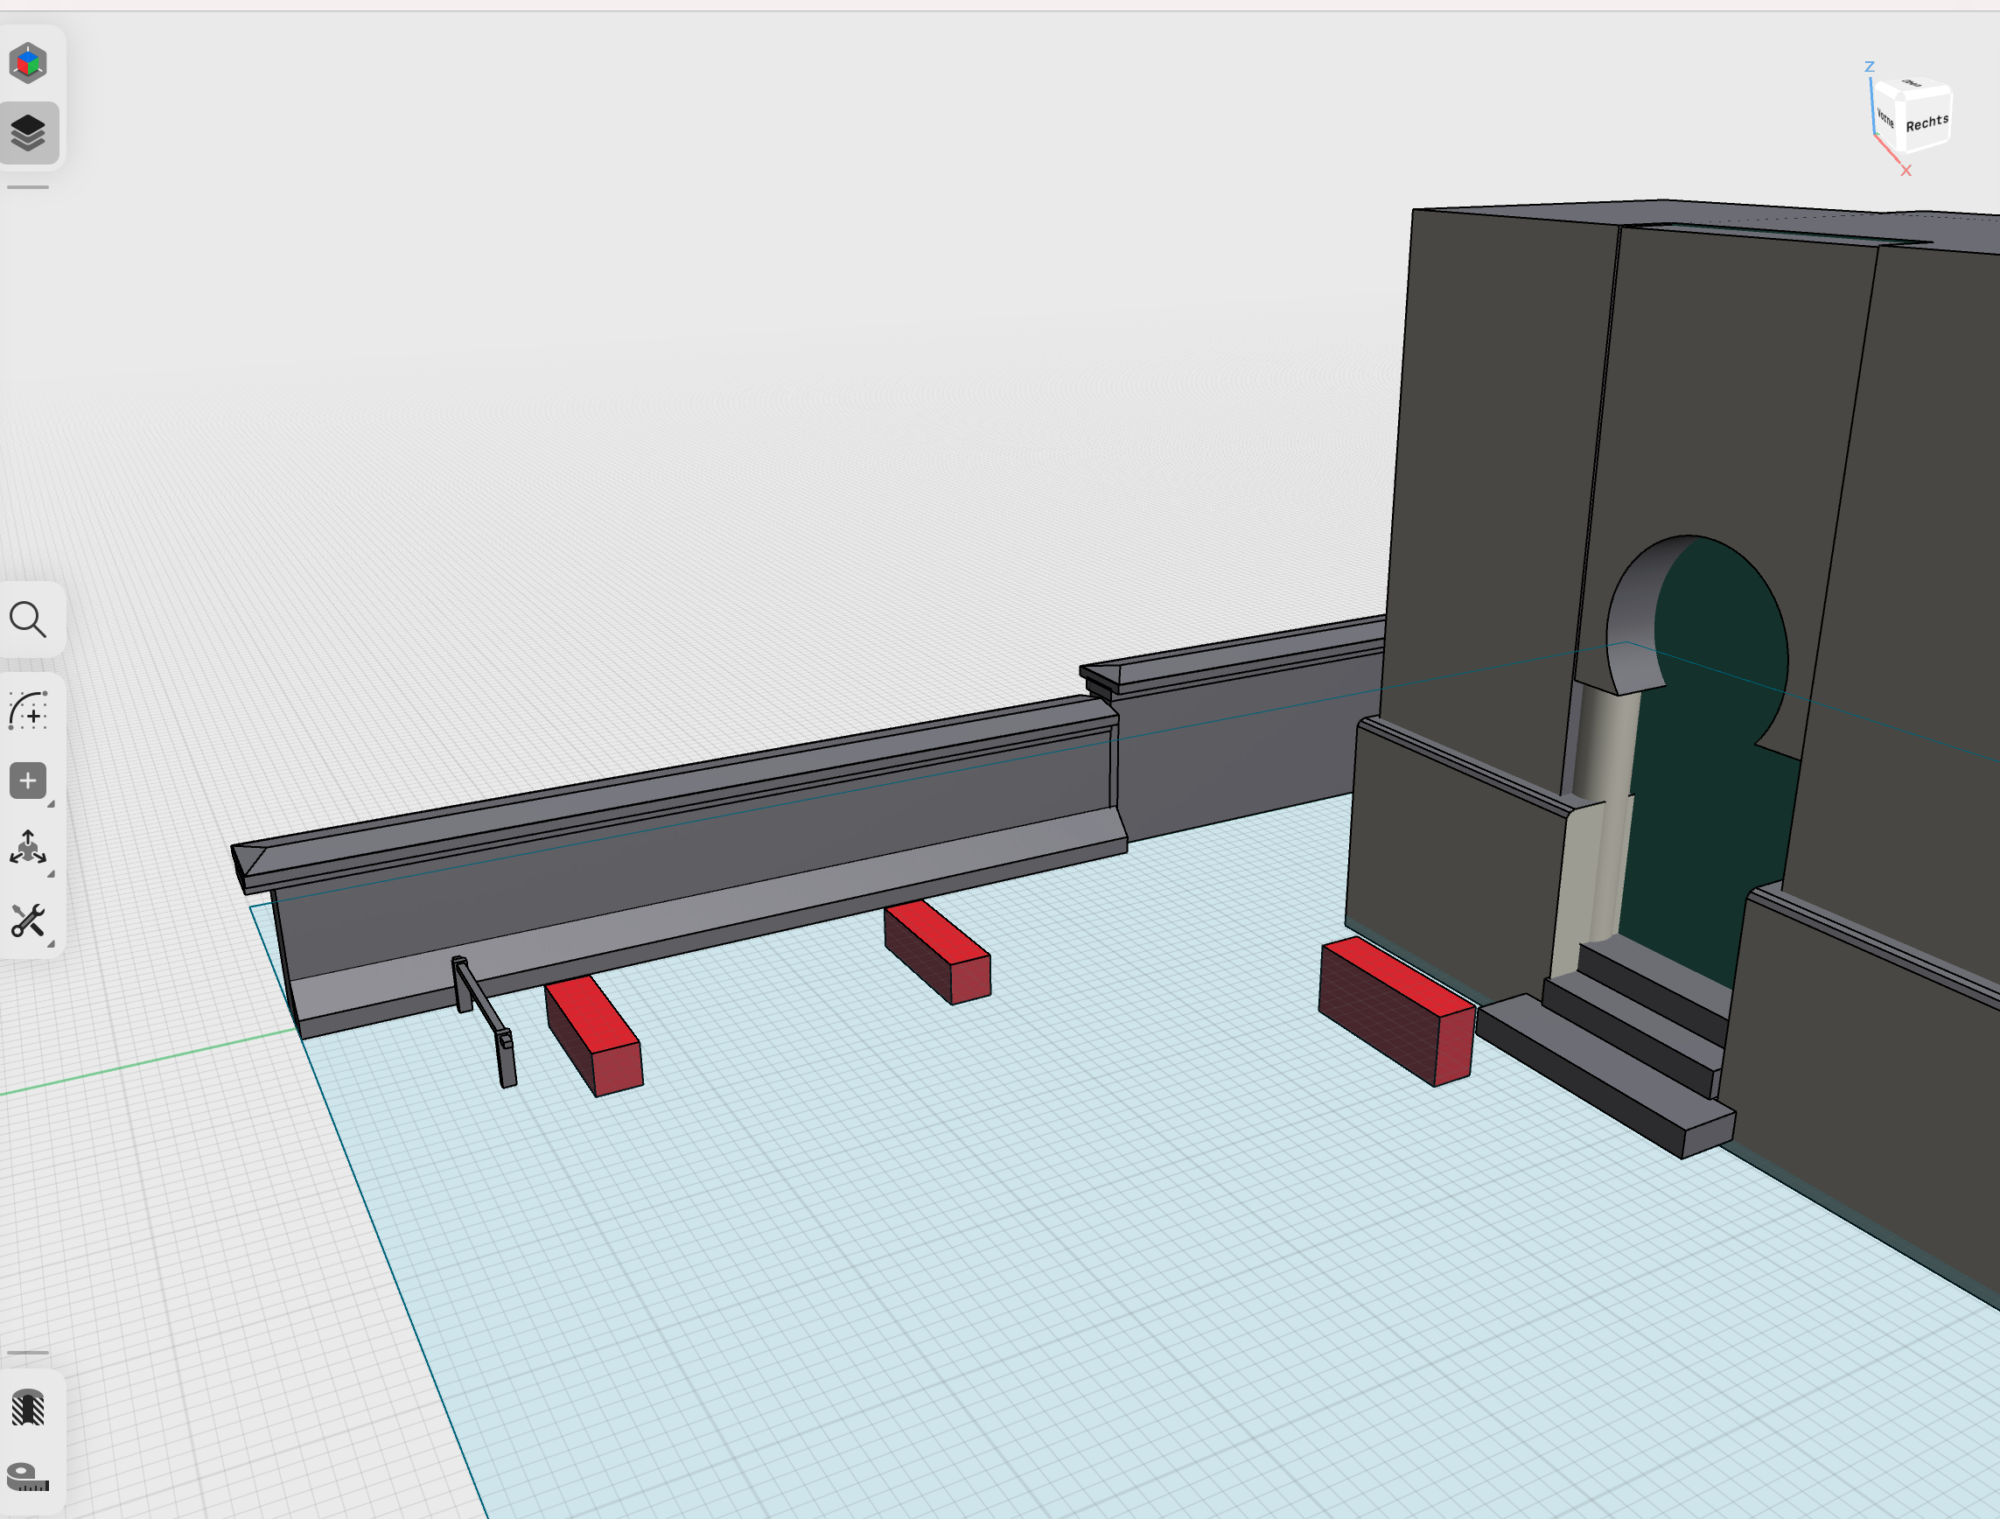
Task: Open the magnifier search tool
Action: (28, 620)
